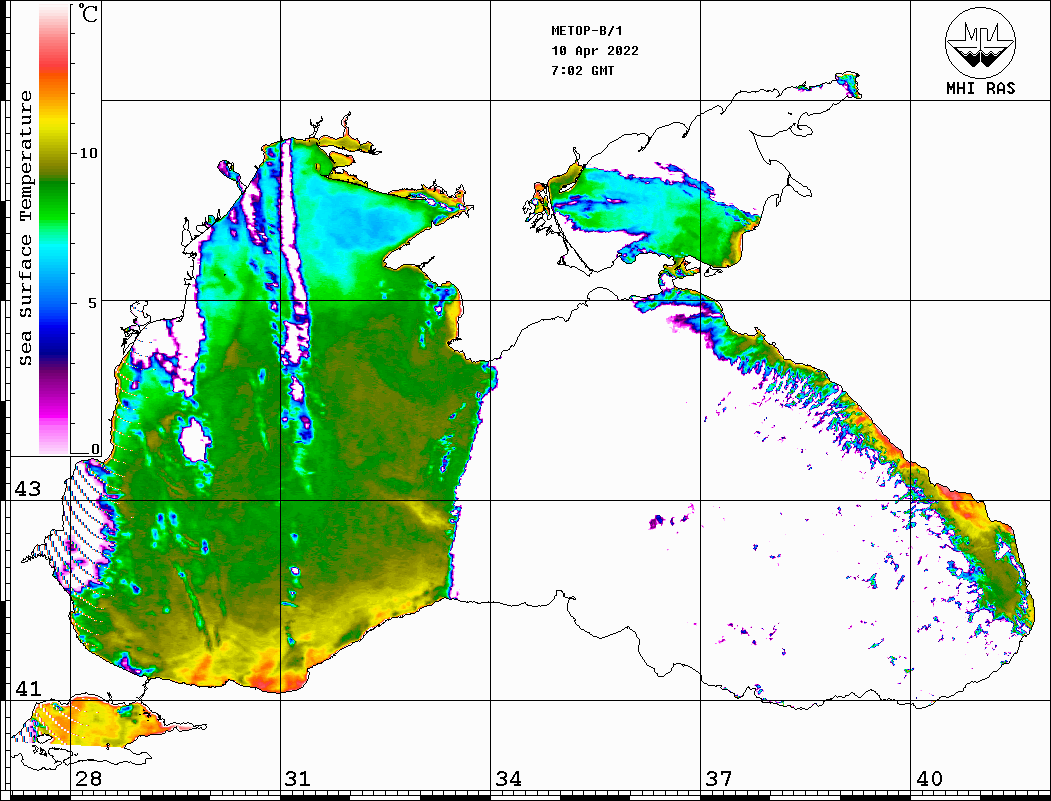Click longitude label '37'
Image resolution: width=1051 pixels, height=801 pixels.
coord(718,779)
